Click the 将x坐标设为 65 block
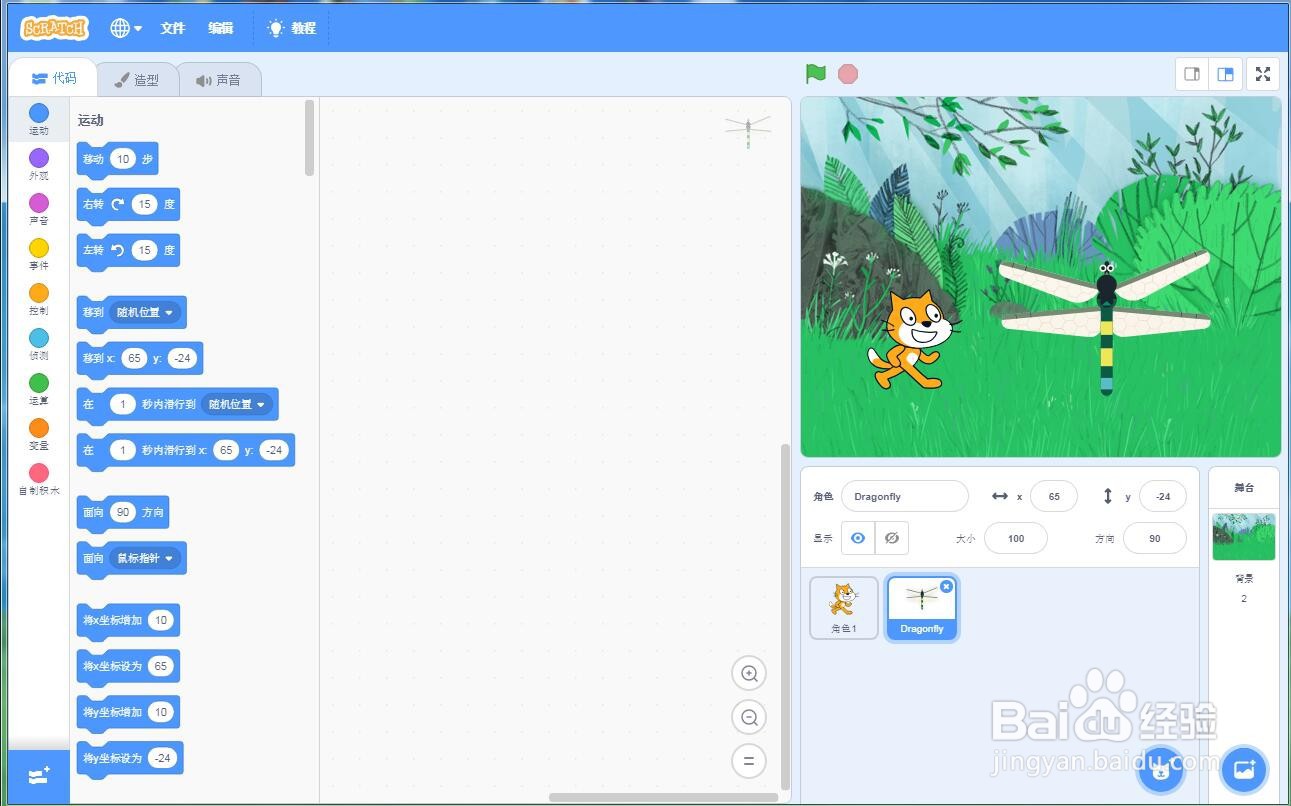Image resolution: width=1291 pixels, height=806 pixels. [x=128, y=666]
